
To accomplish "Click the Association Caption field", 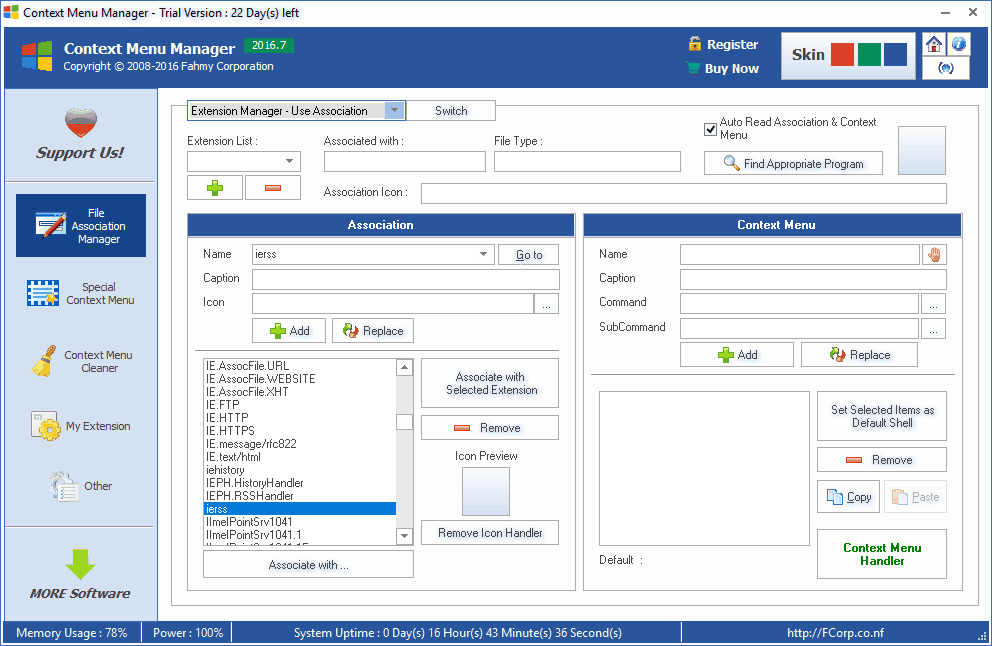I will pyautogui.click(x=406, y=279).
